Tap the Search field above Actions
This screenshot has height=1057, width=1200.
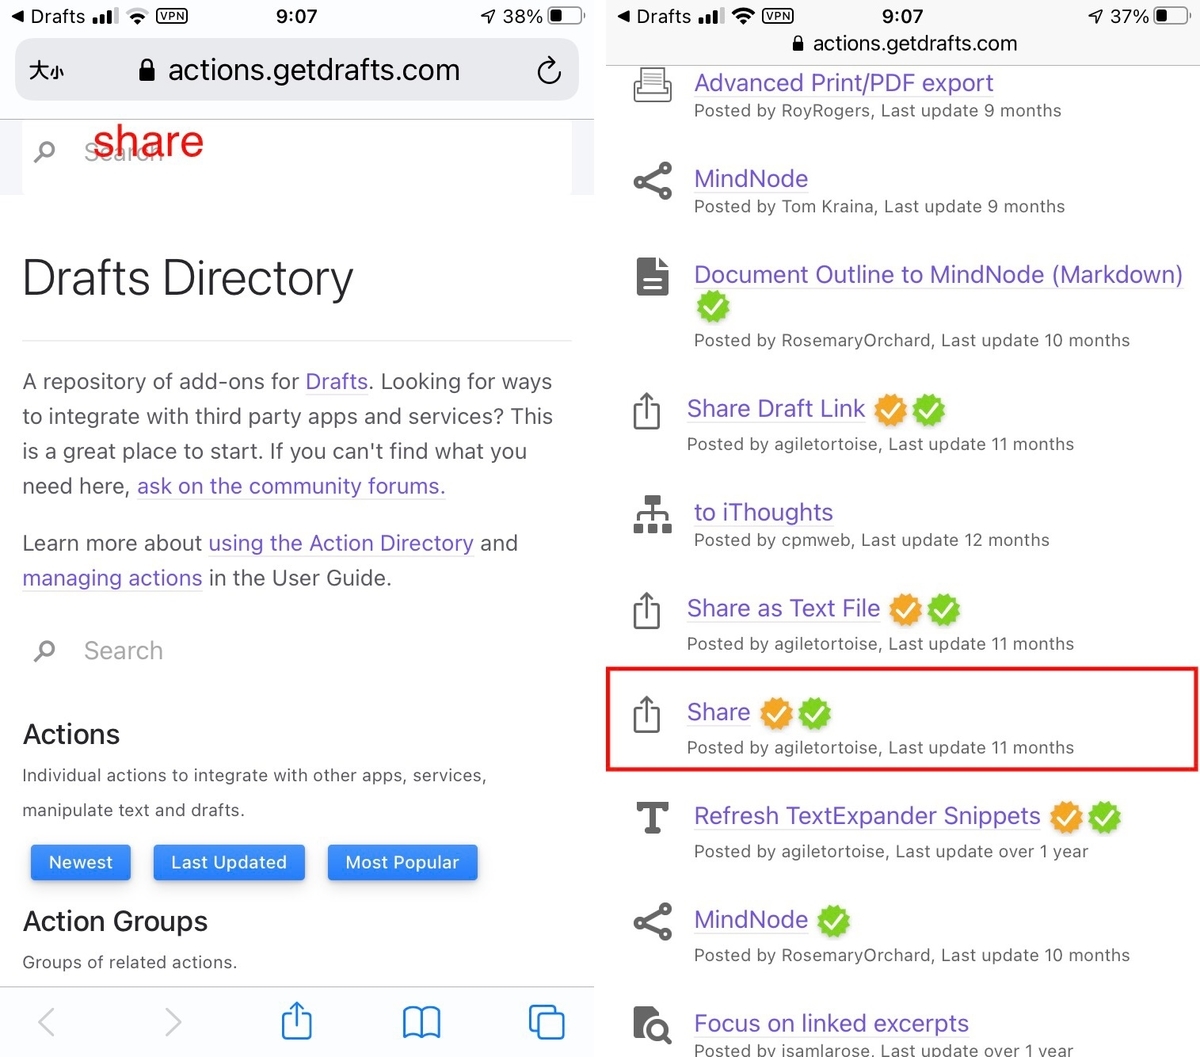point(297,651)
